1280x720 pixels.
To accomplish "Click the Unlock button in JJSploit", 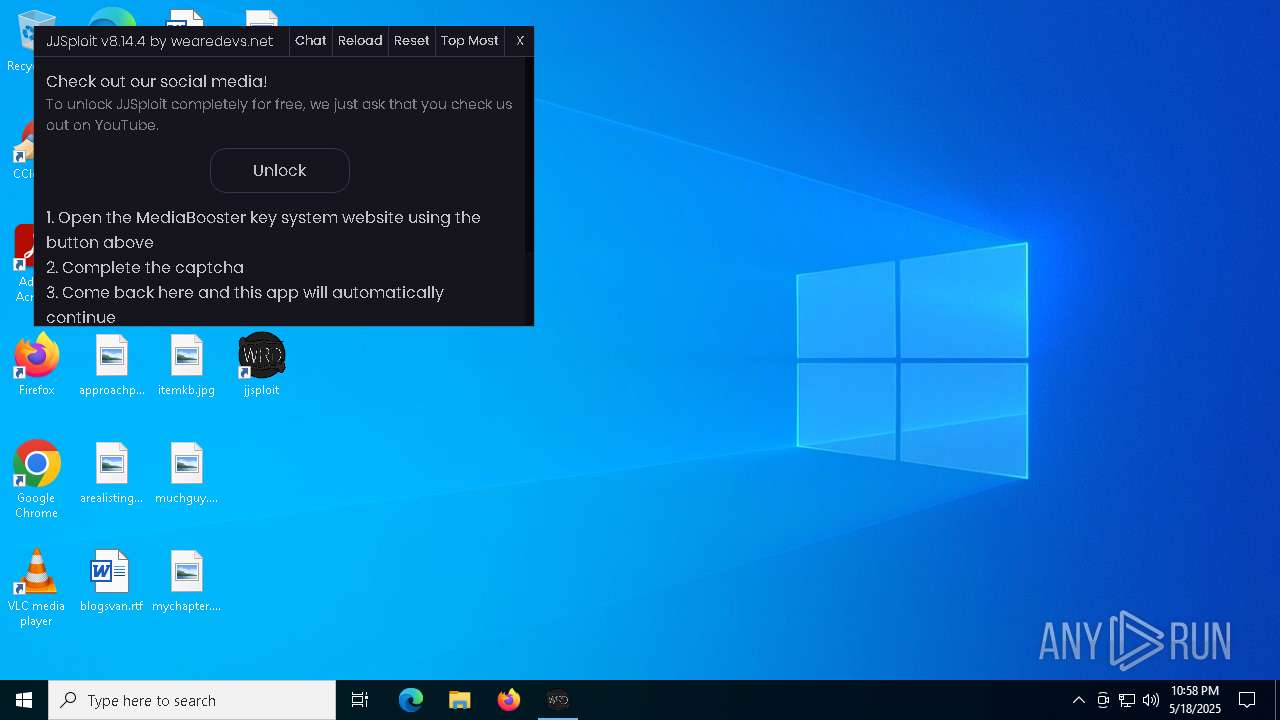I will (279, 170).
